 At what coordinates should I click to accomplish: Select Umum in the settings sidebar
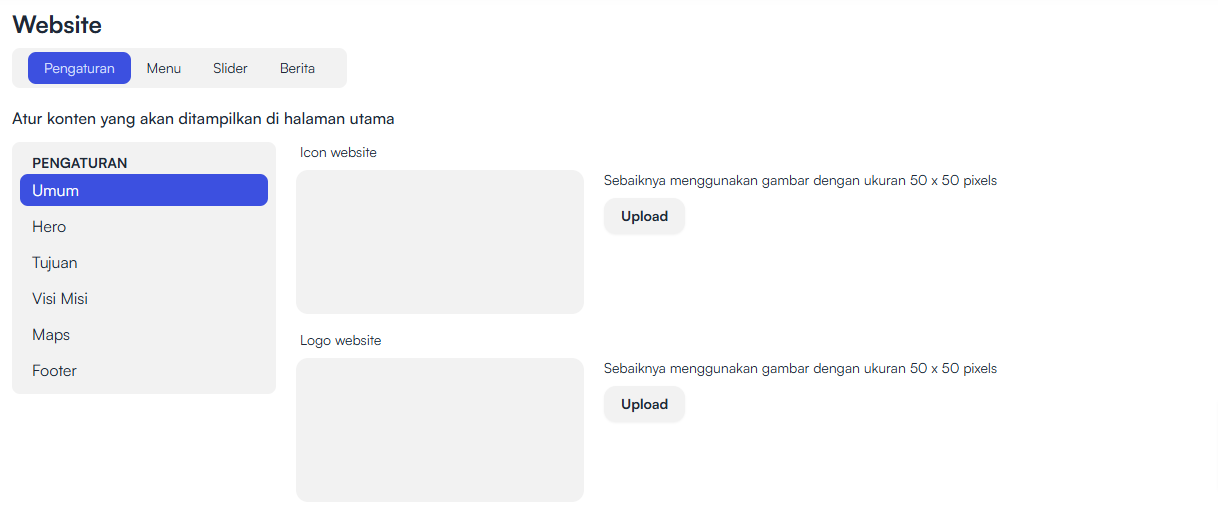pos(144,190)
